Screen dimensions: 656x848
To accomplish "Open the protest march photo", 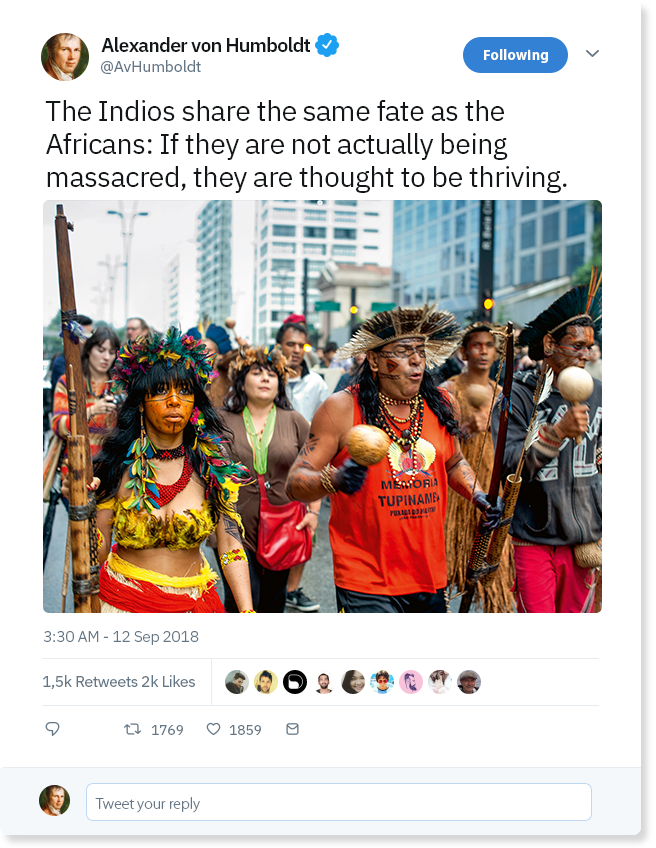I will click(x=322, y=406).
